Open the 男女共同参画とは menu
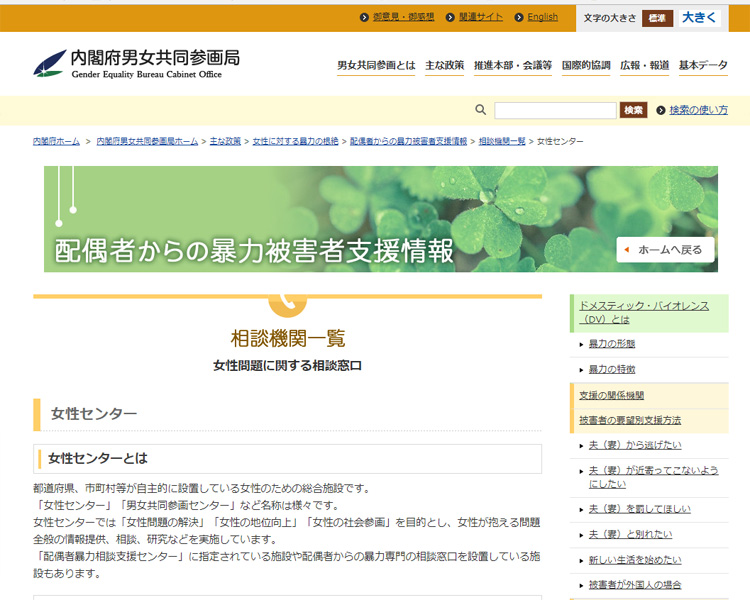 pos(376,66)
